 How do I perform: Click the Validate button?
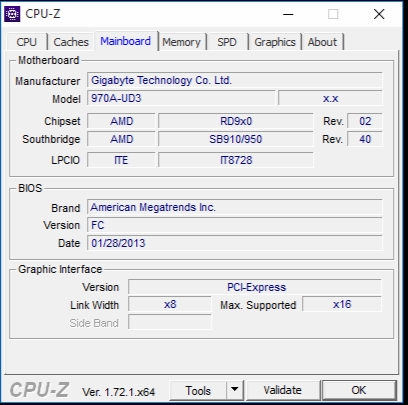(x=282, y=390)
